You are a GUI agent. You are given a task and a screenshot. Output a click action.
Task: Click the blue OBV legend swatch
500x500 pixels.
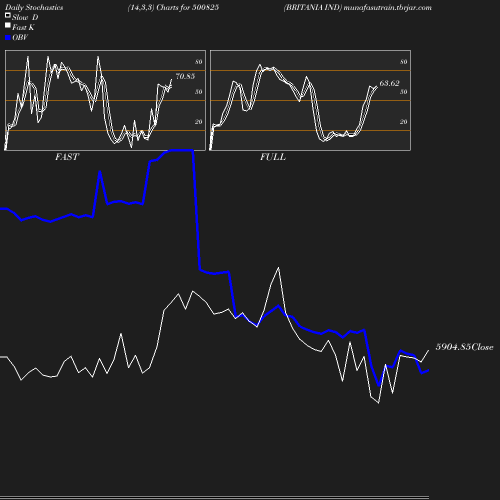pos(8,38)
